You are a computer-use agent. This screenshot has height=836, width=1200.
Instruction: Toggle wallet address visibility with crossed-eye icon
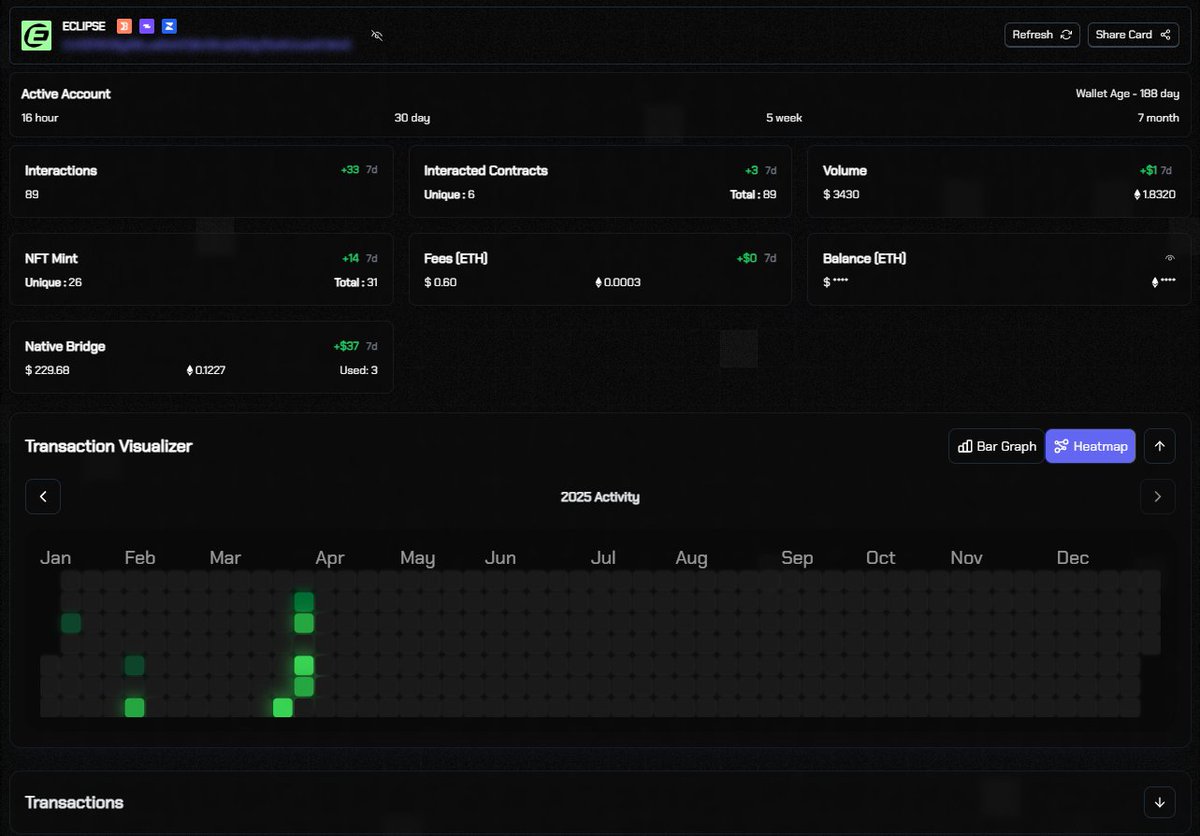377,35
